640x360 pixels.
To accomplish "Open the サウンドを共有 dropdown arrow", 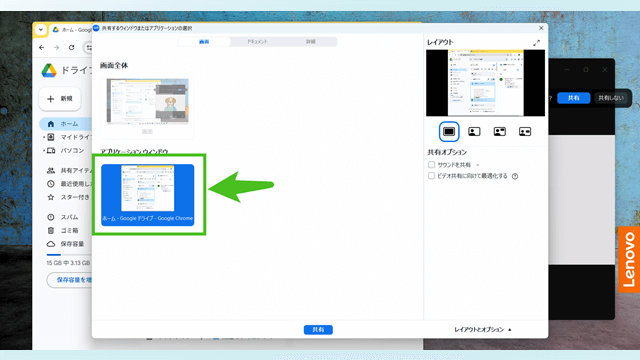I will 478,165.
